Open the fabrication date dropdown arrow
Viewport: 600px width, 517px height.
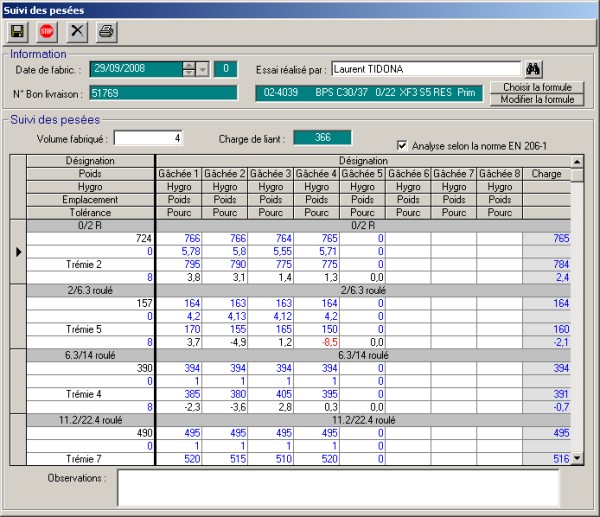click(x=203, y=69)
